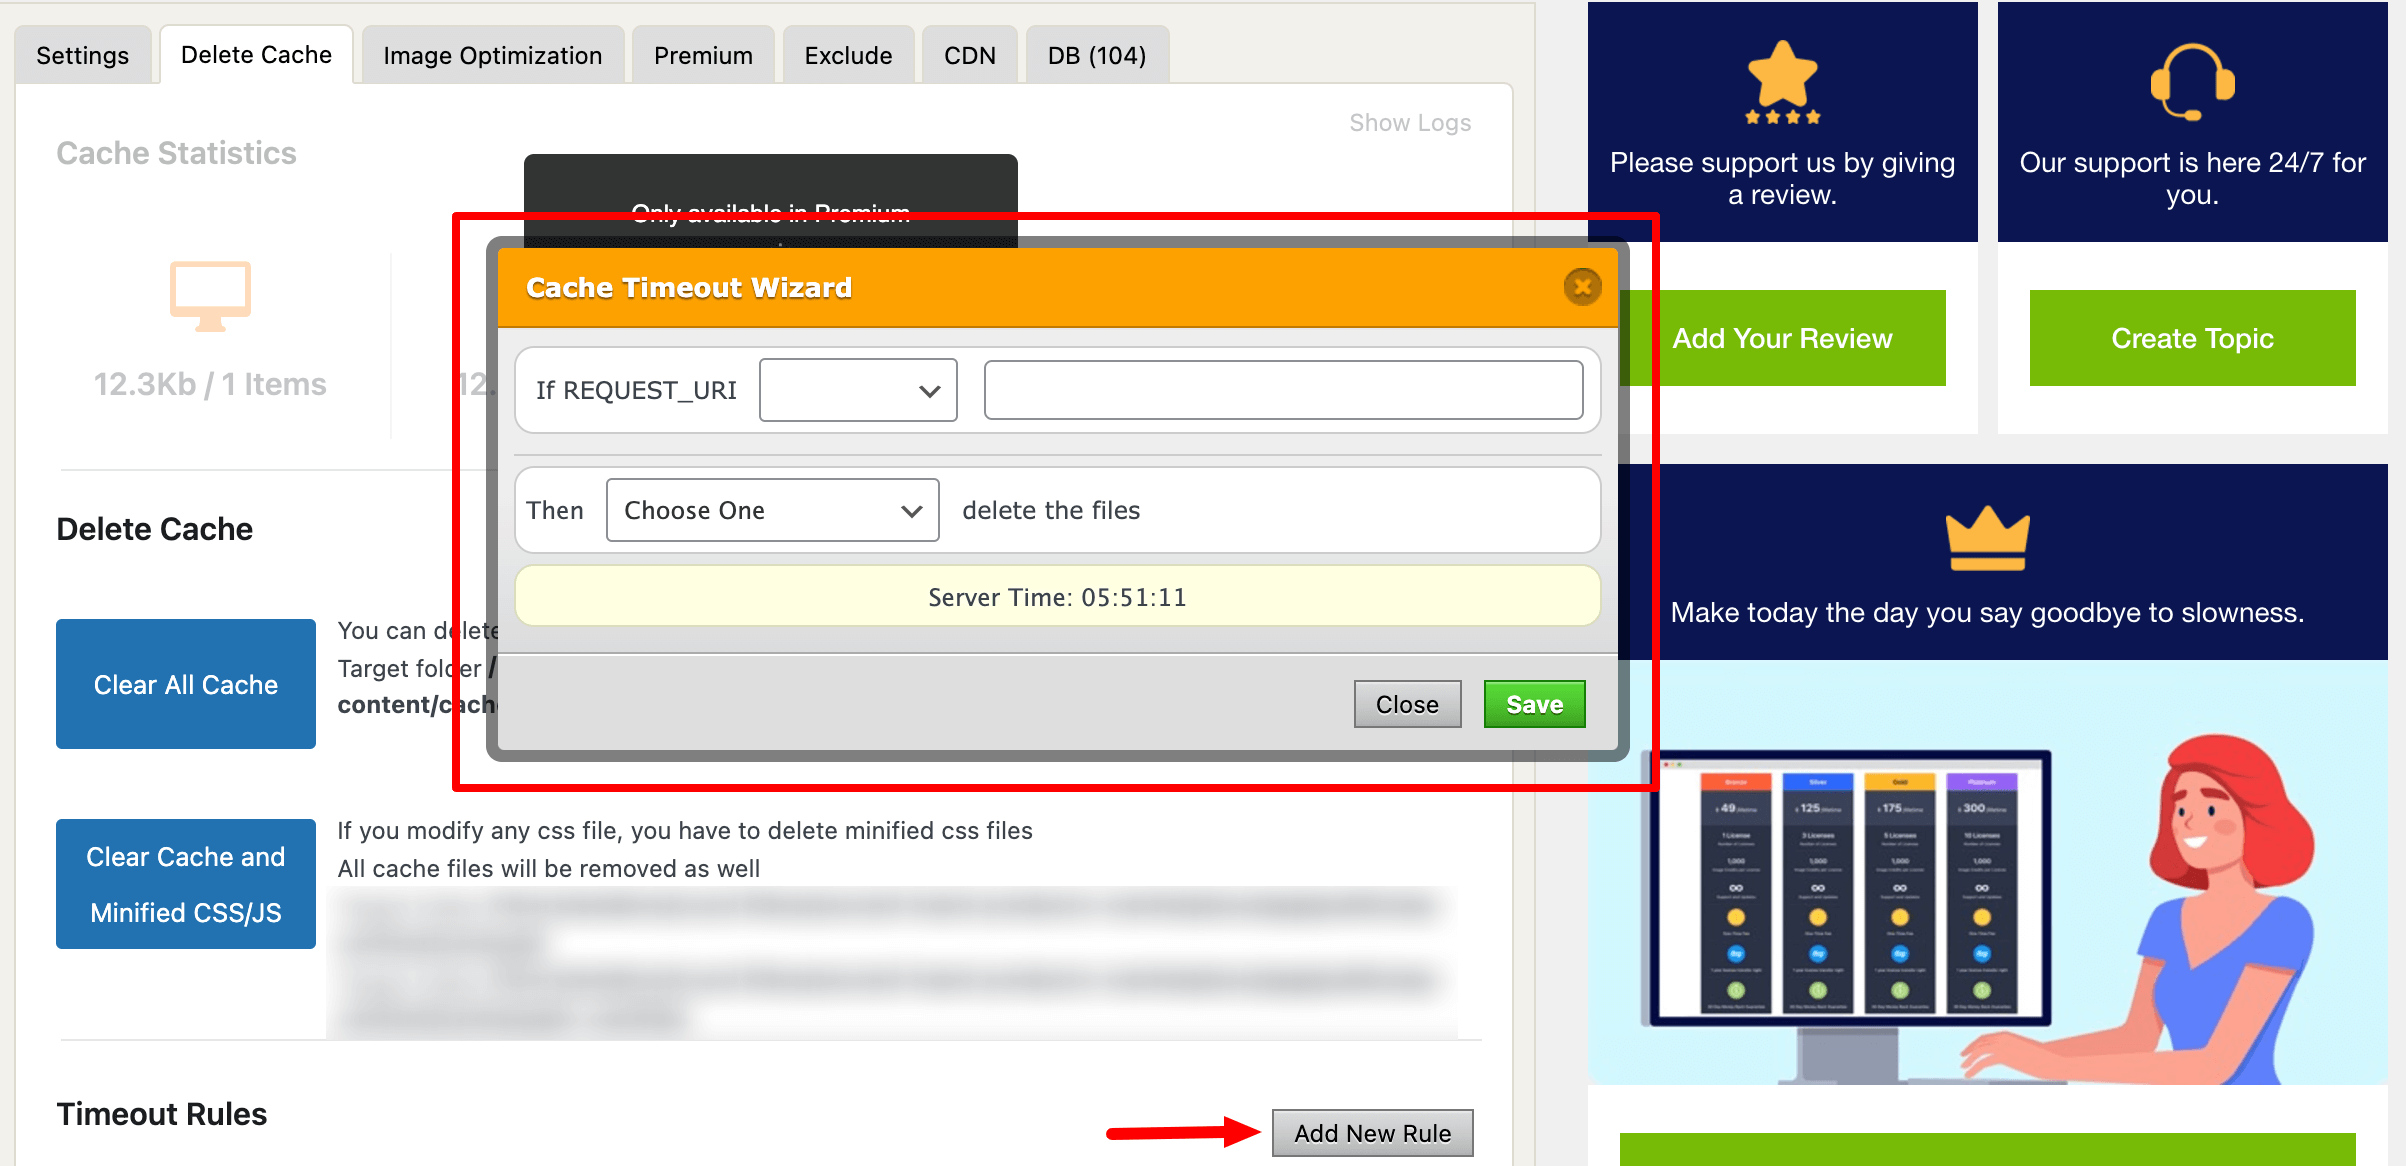Click the Add Your Review button
This screenshot has height=1166, width=2406.
tap(1782, 338)
